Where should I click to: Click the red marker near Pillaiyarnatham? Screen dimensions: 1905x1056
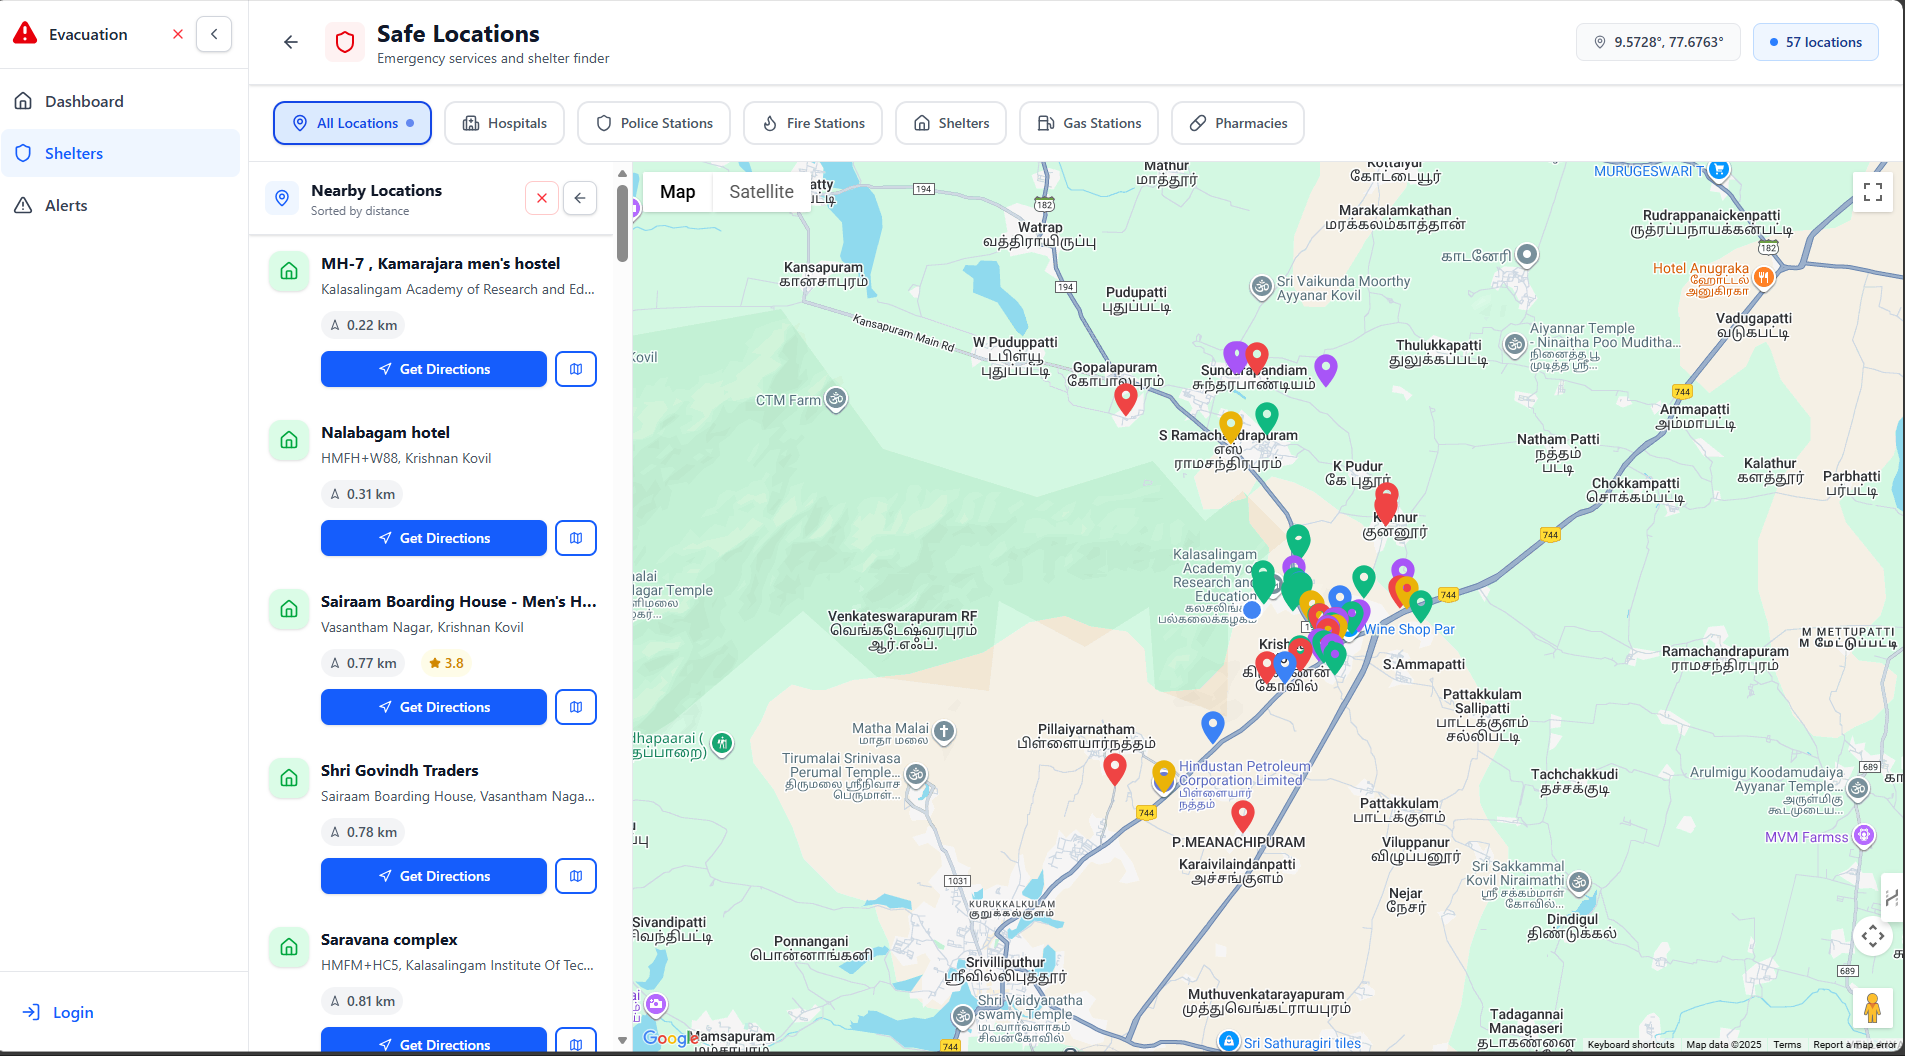[1115, 769]
